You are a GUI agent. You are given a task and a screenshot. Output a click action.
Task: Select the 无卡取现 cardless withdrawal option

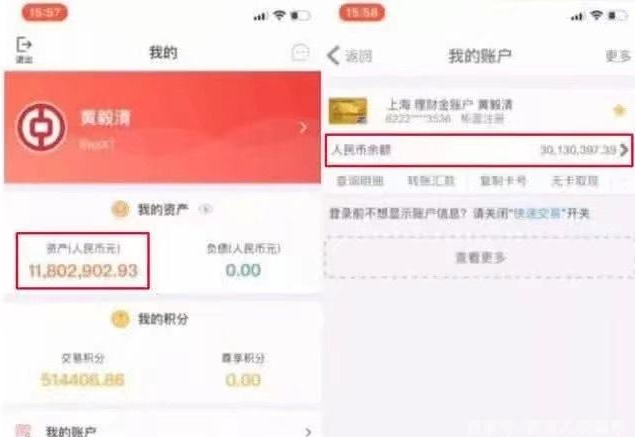575,181
